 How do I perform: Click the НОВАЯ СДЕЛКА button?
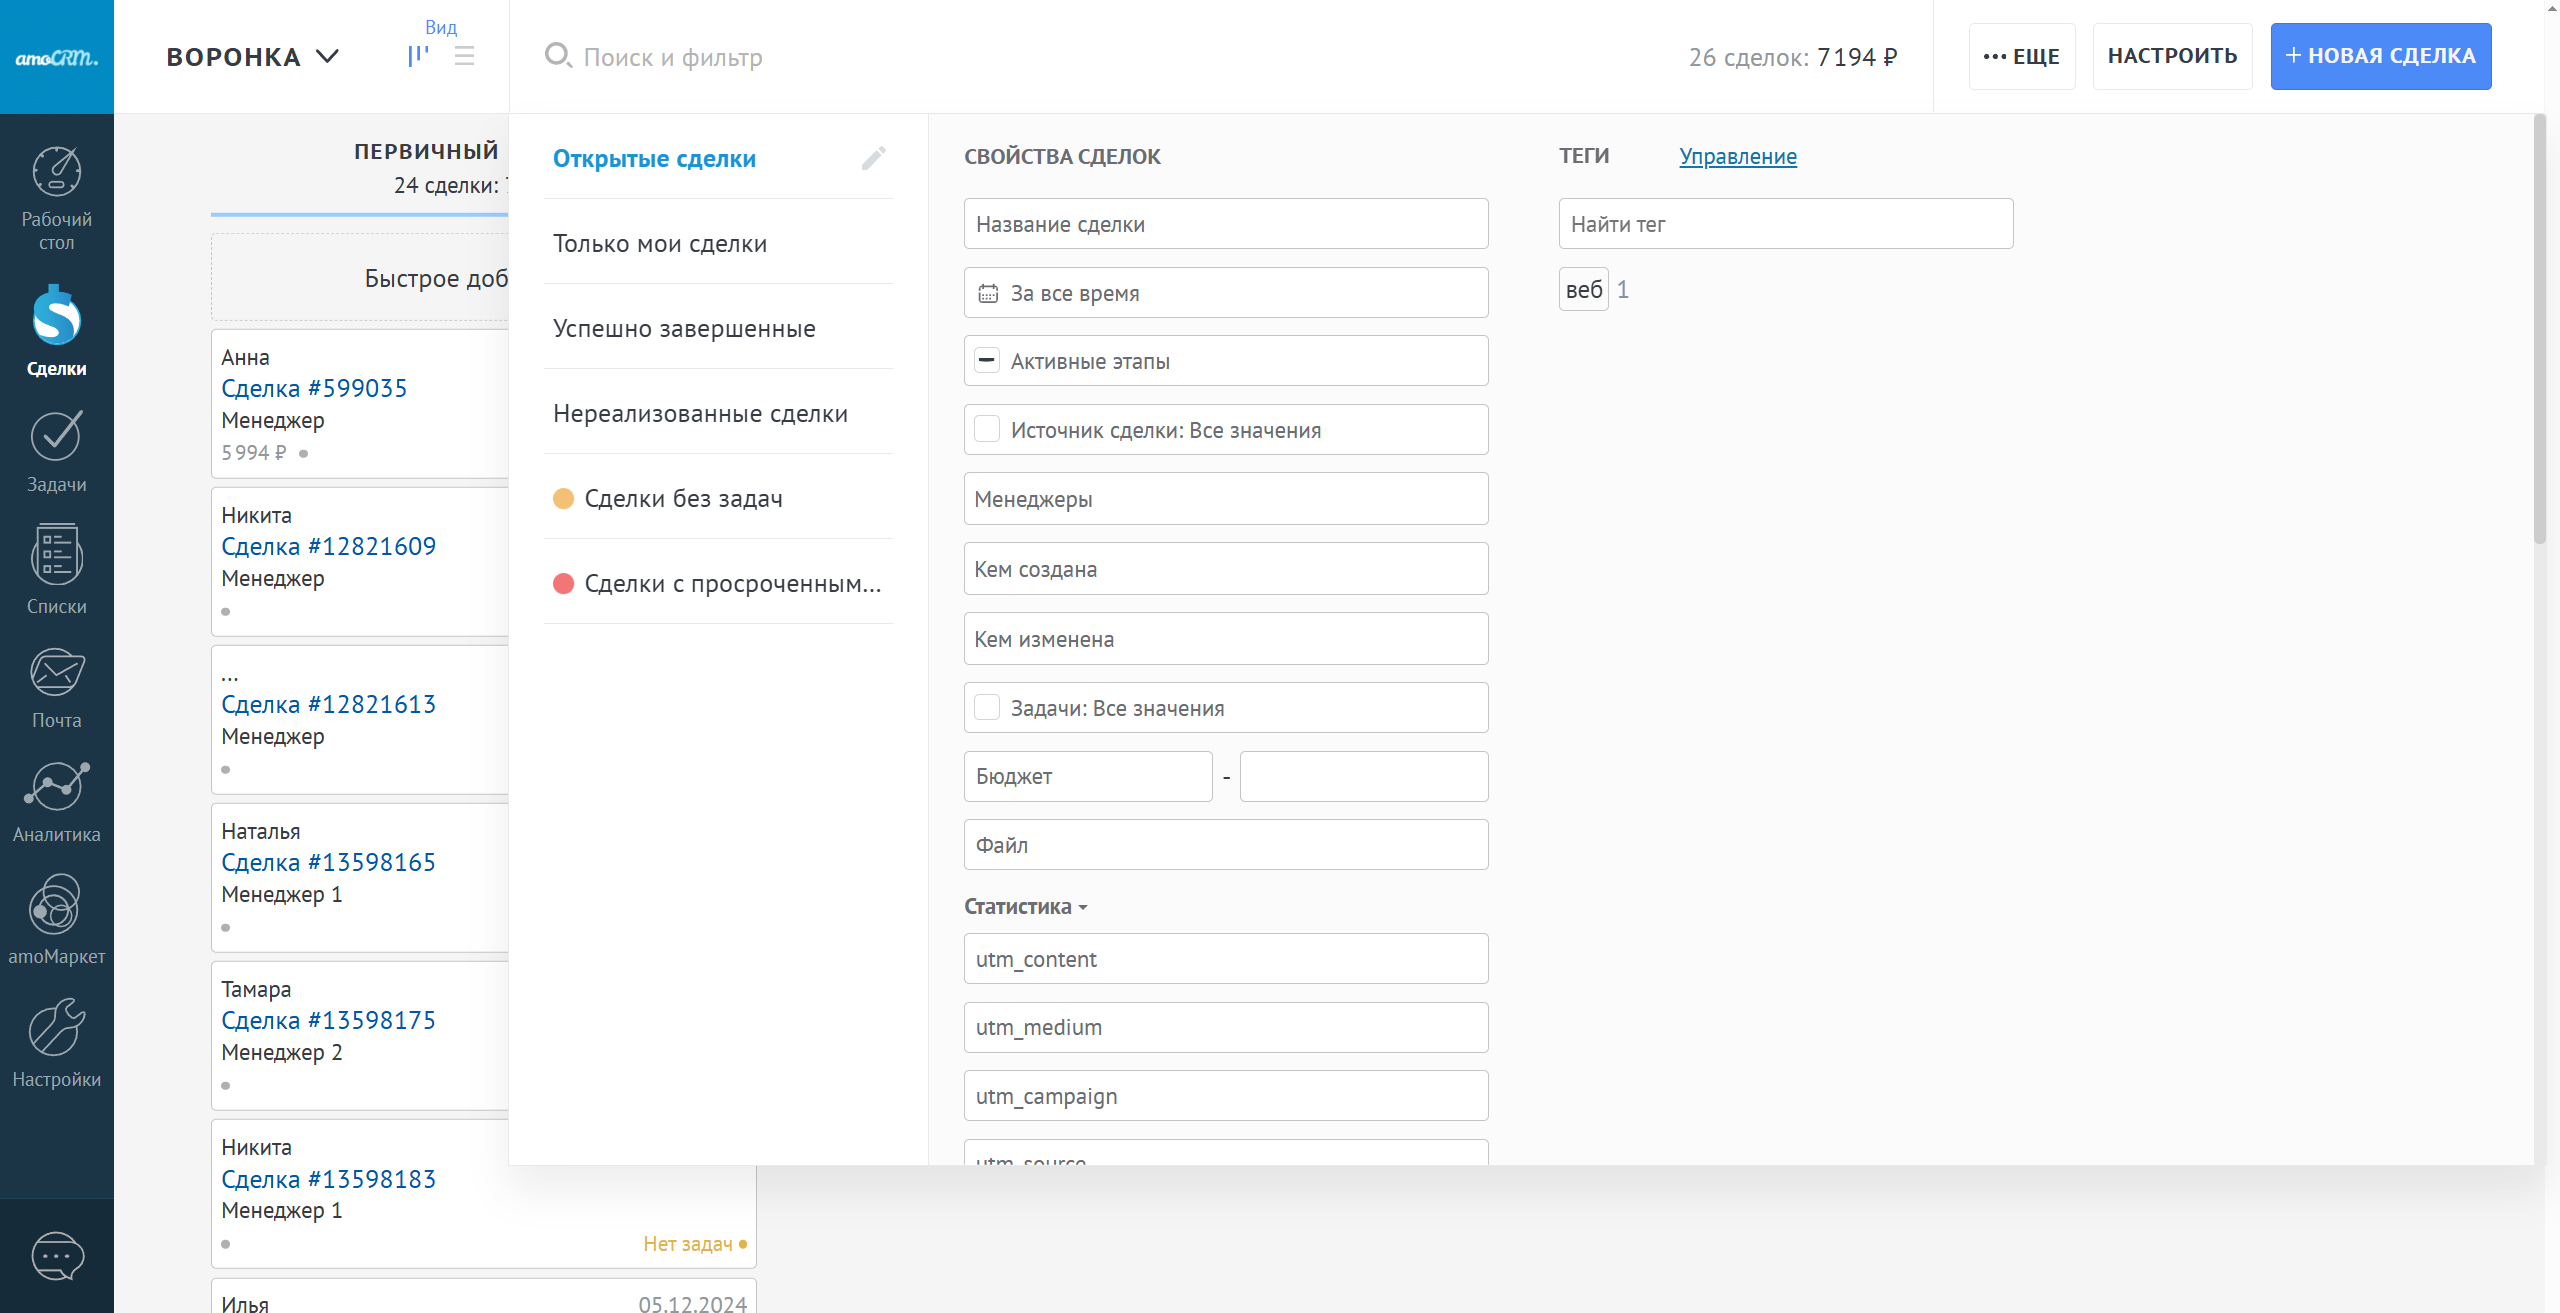(x=2380, y=56)
